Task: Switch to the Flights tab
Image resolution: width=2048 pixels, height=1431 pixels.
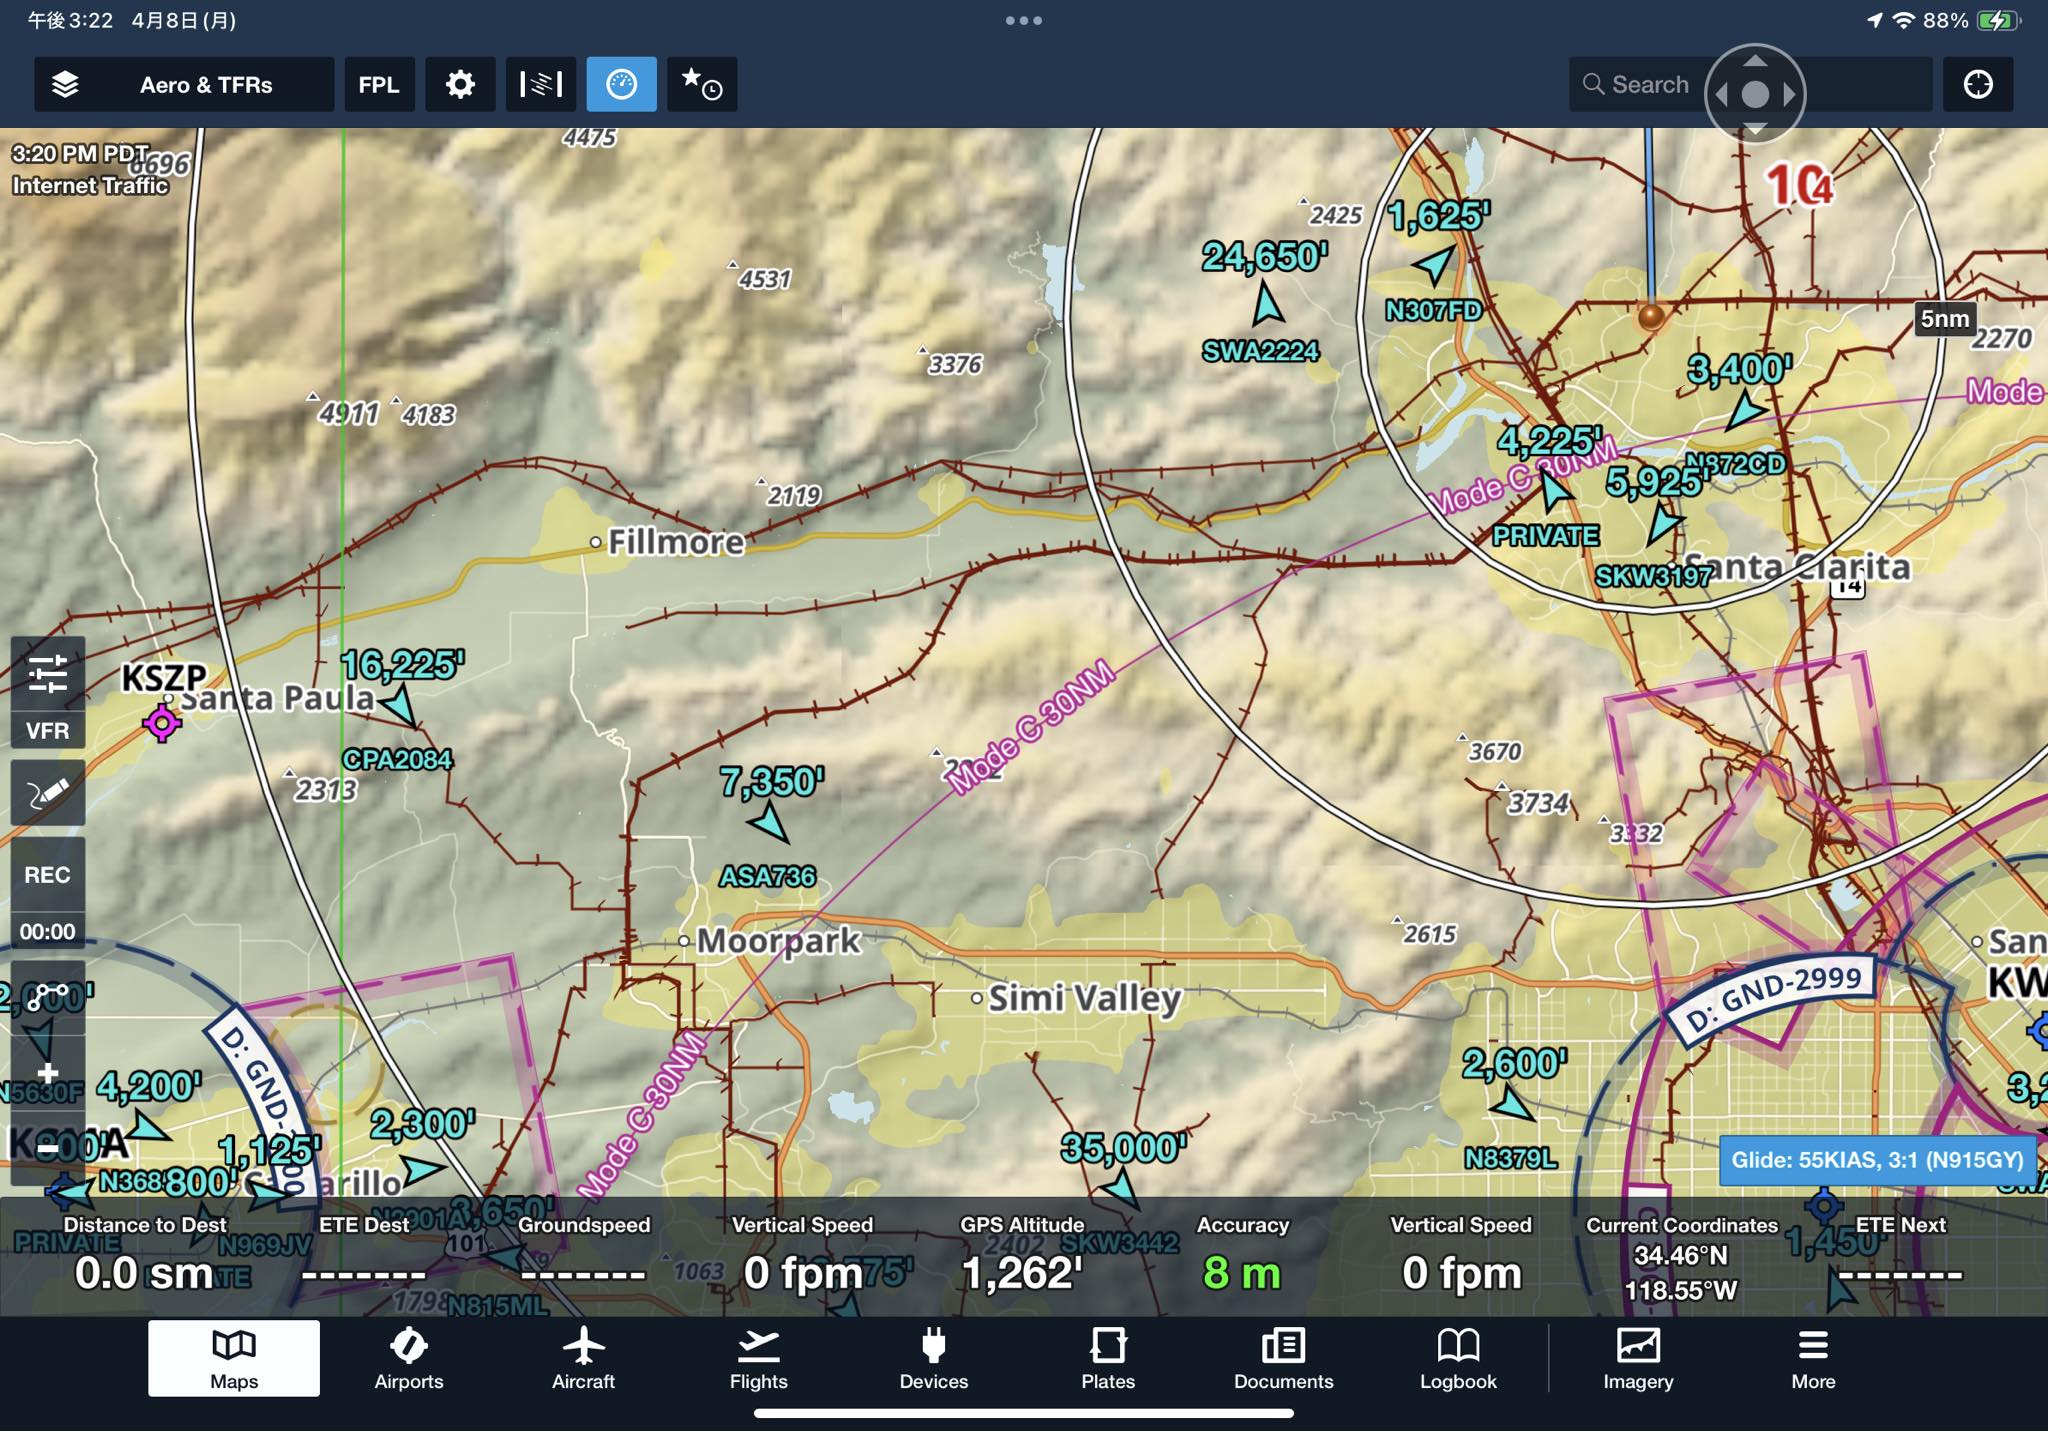Action: [x=759, y=1359]
